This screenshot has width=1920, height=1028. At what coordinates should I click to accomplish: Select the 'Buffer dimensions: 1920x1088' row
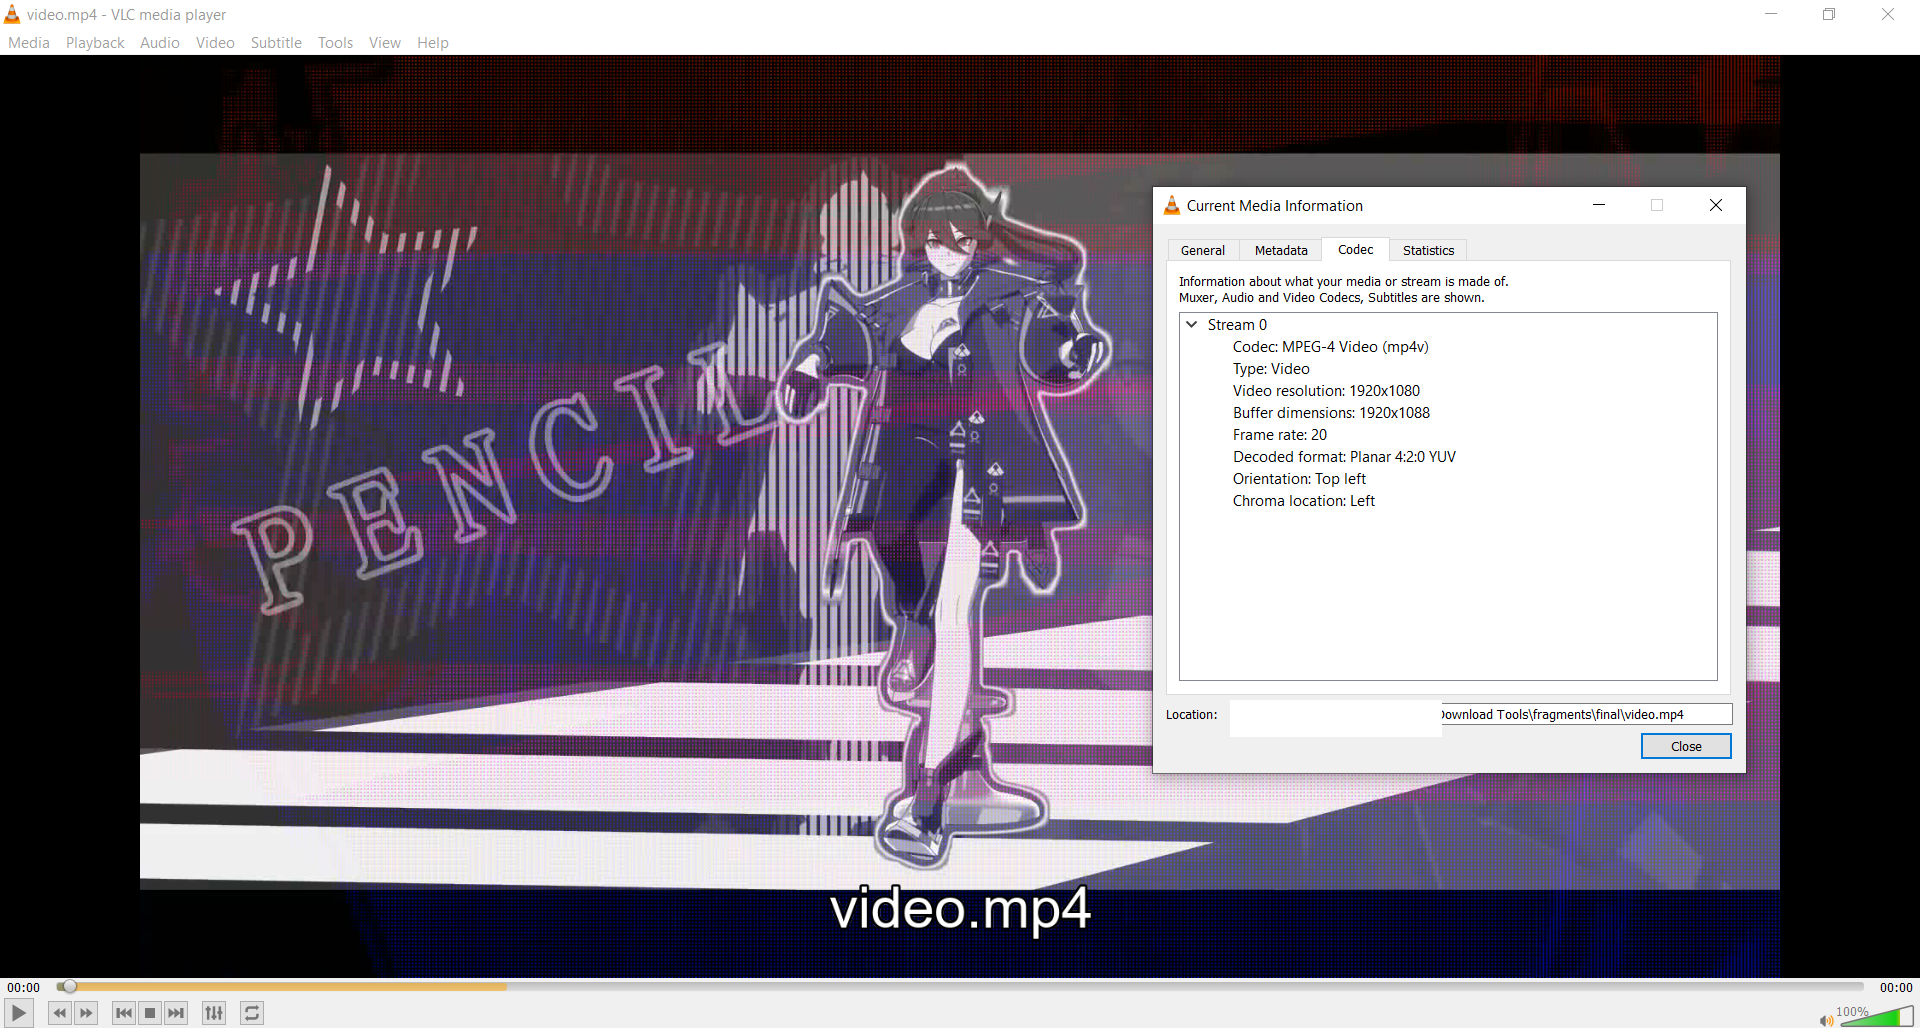[x=1331, y=413]
